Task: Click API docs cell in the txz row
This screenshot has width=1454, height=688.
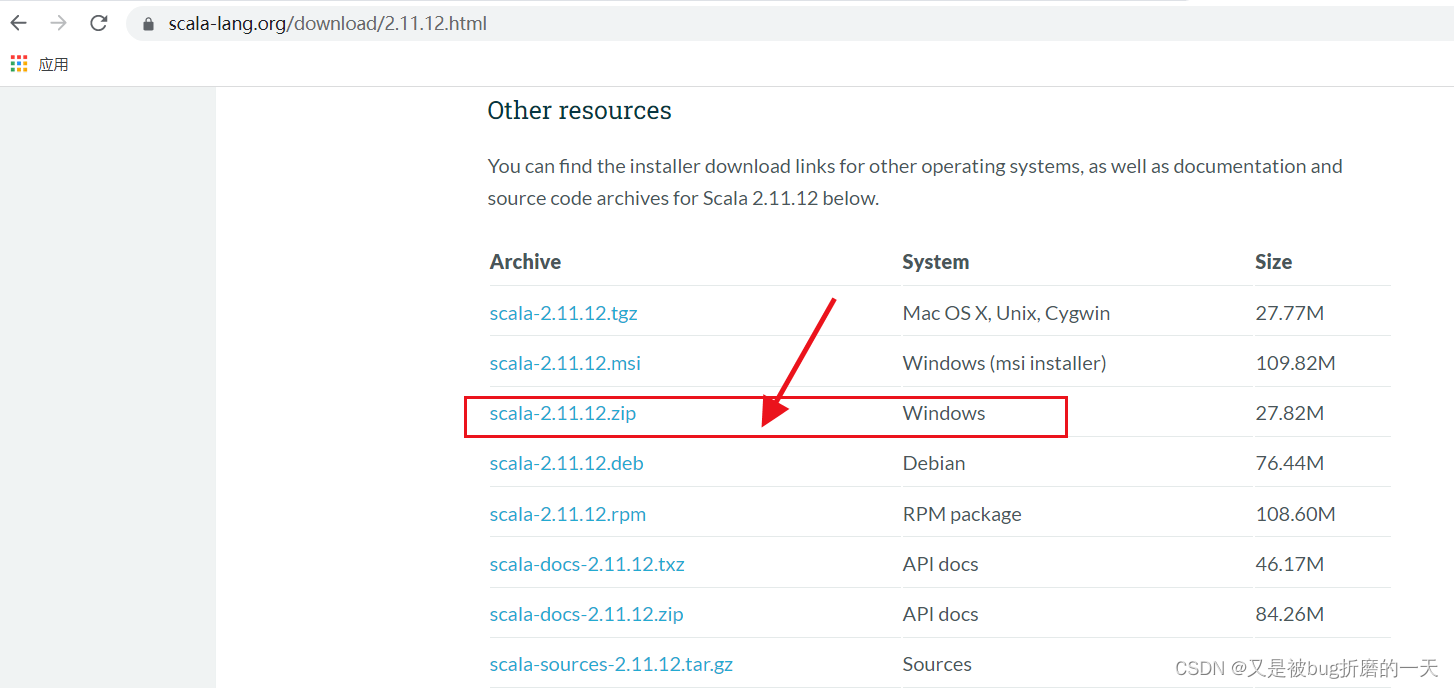Action: (940, 564)
